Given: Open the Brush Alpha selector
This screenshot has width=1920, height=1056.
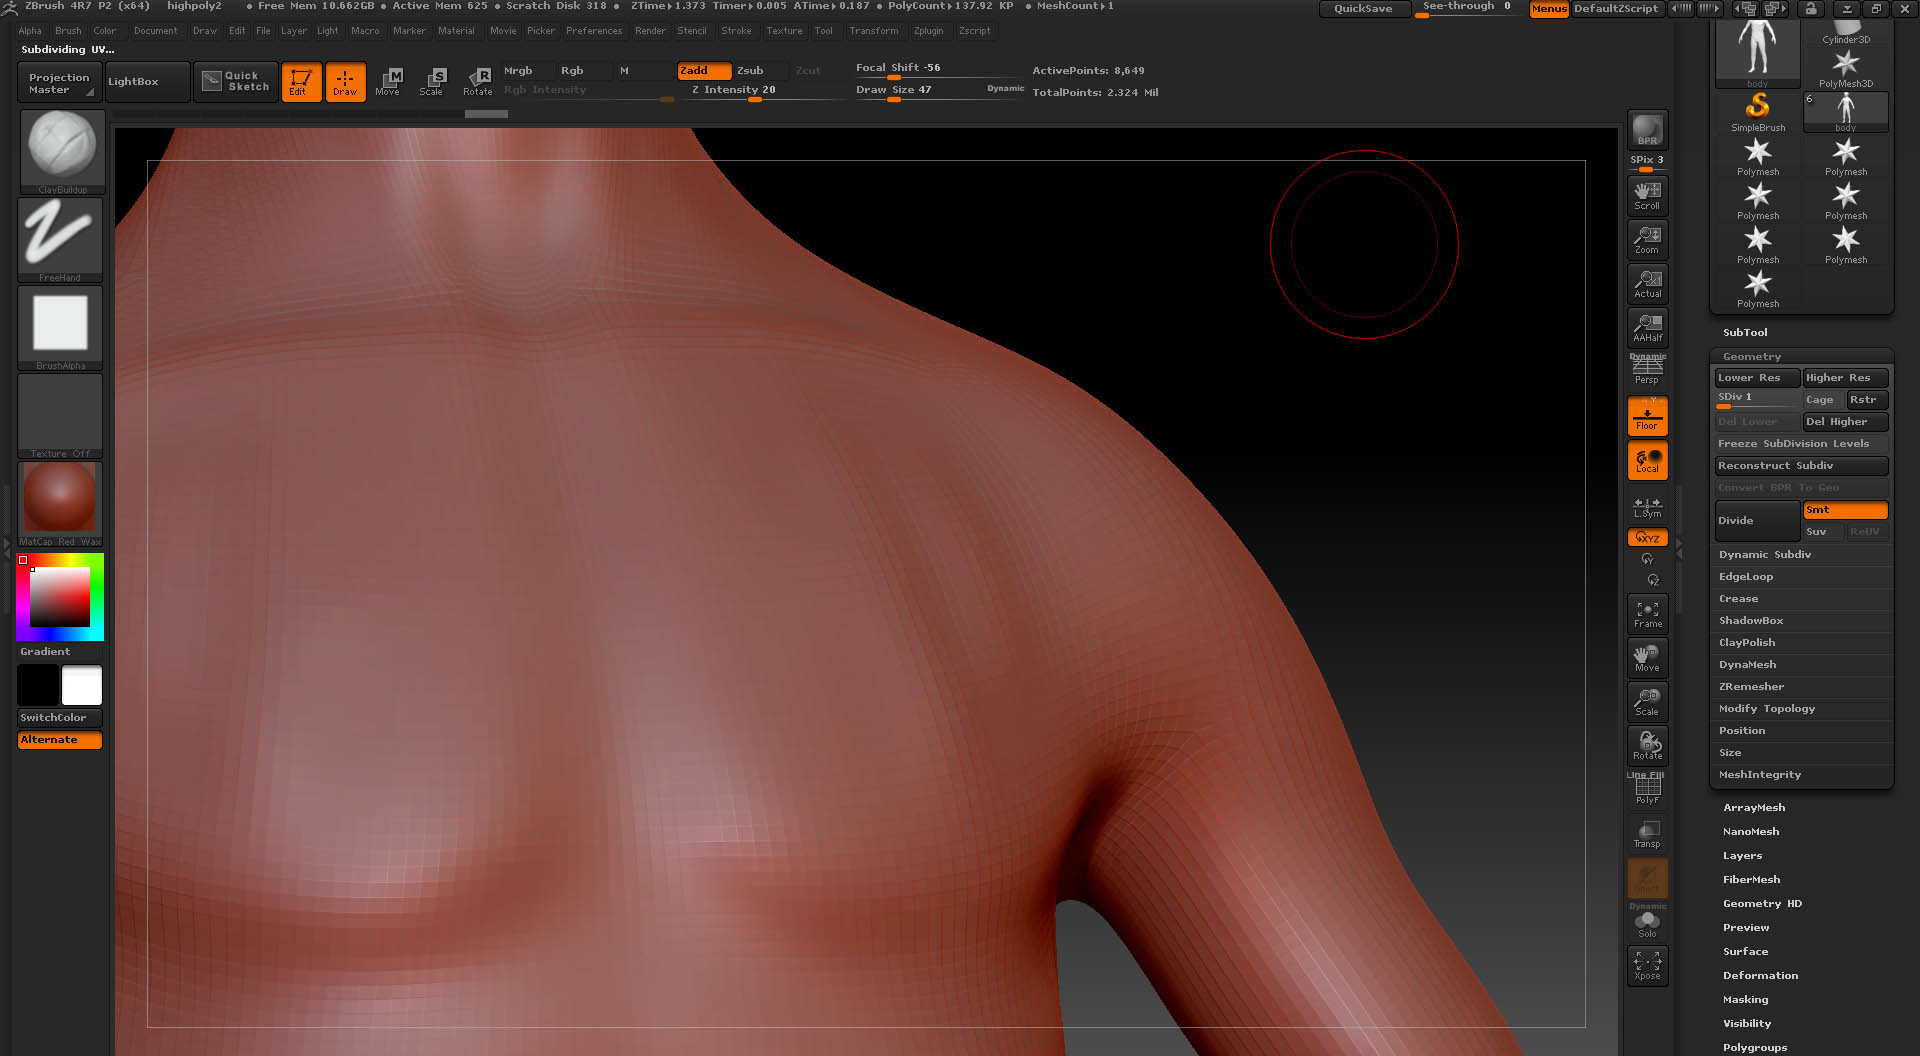Looking at the screenshot, I should point(60,328).
